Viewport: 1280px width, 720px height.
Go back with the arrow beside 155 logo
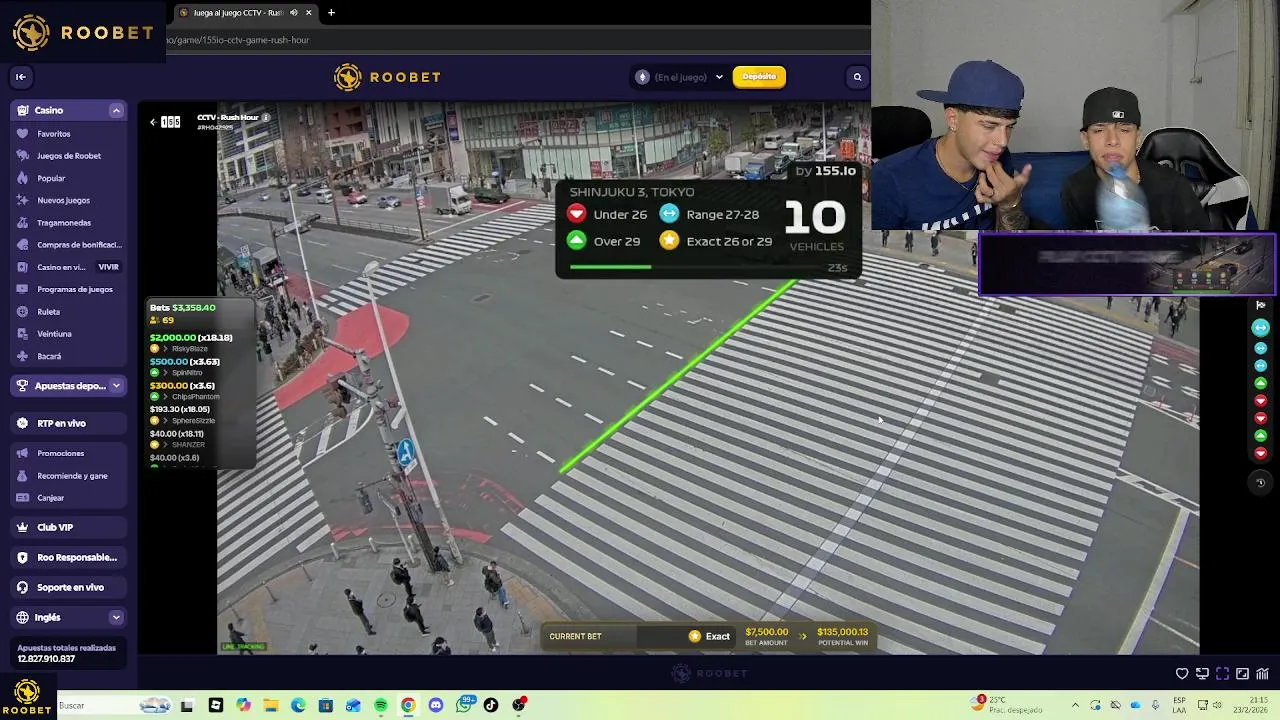[x=153, y=122]
